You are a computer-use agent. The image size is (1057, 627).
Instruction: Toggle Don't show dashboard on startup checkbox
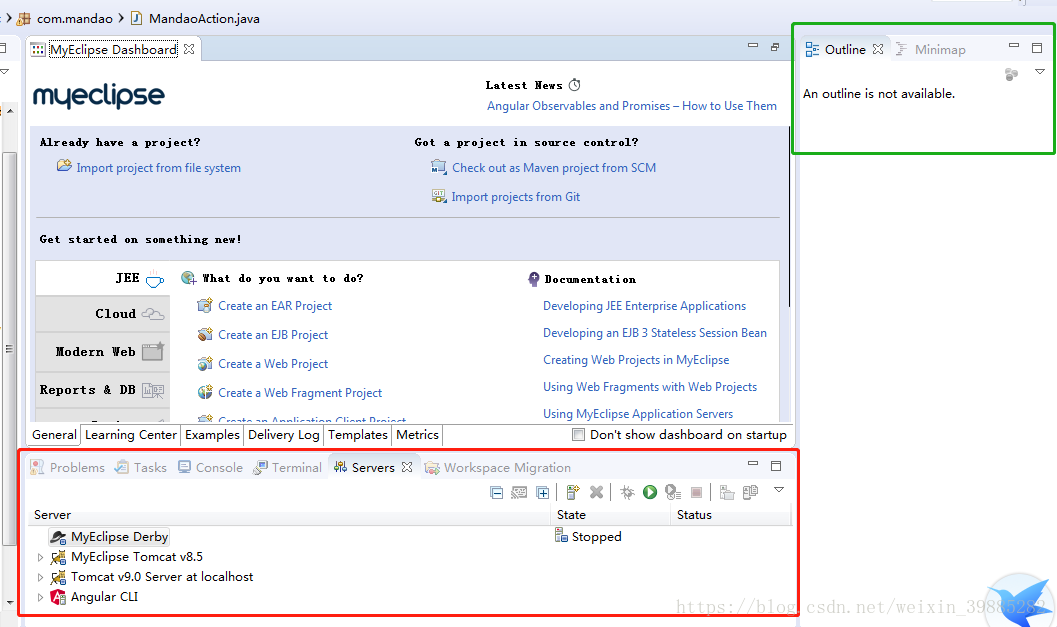click(x=578, y=435)
